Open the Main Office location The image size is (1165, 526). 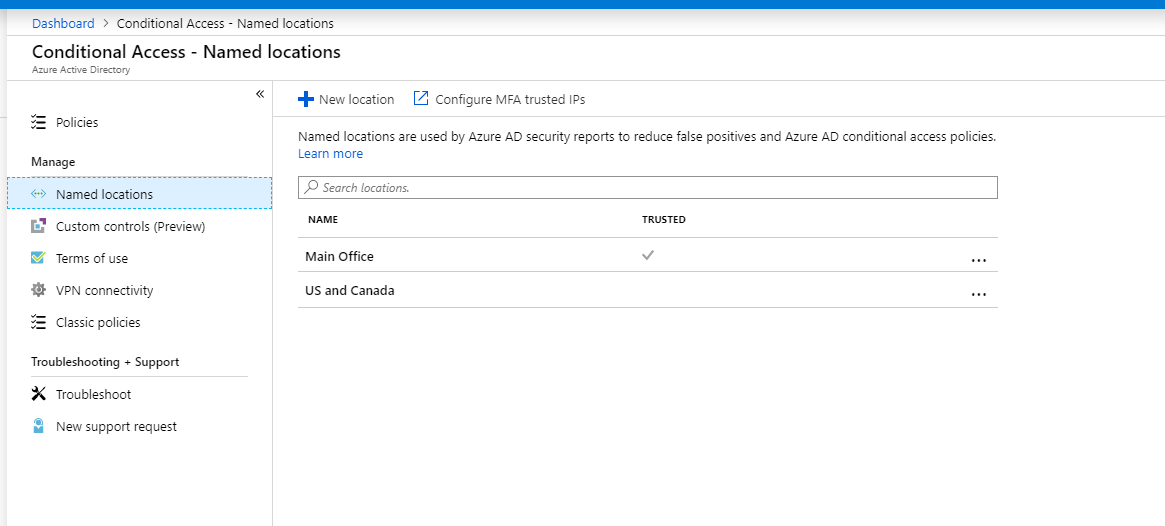pos(340,256)
